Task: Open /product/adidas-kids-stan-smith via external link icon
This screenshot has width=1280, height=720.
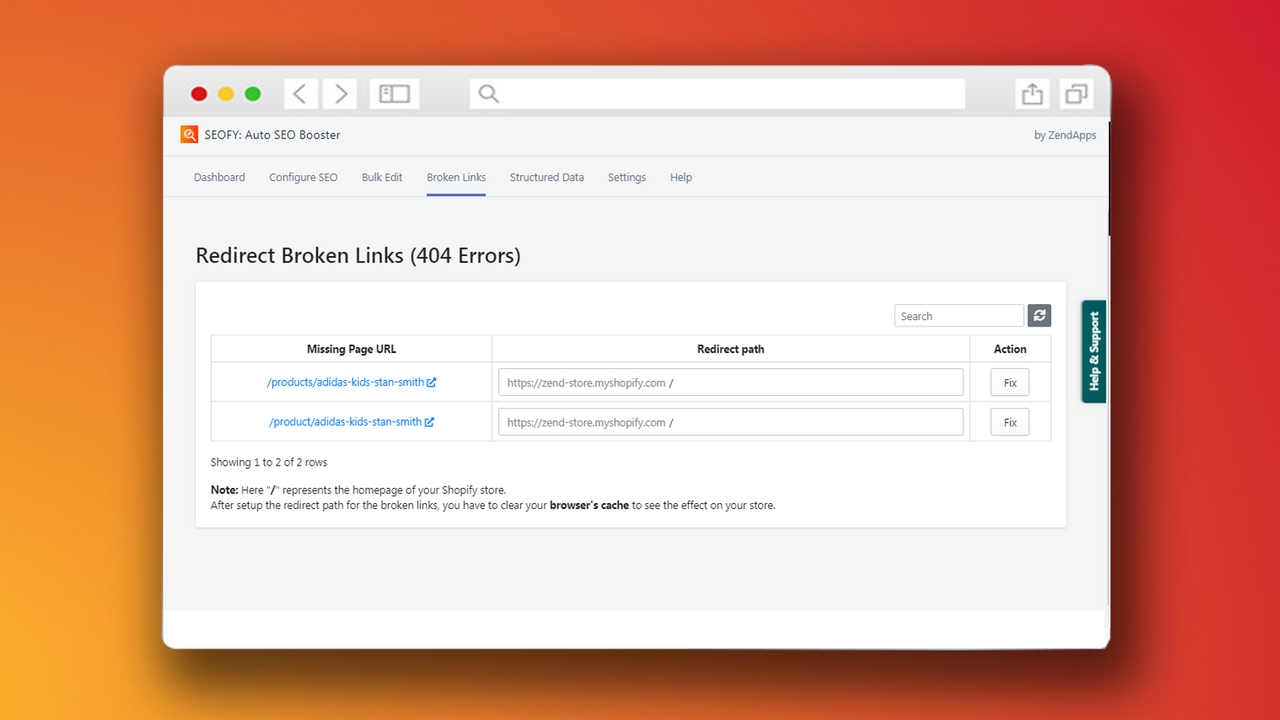Action: (x=430, y=421)
